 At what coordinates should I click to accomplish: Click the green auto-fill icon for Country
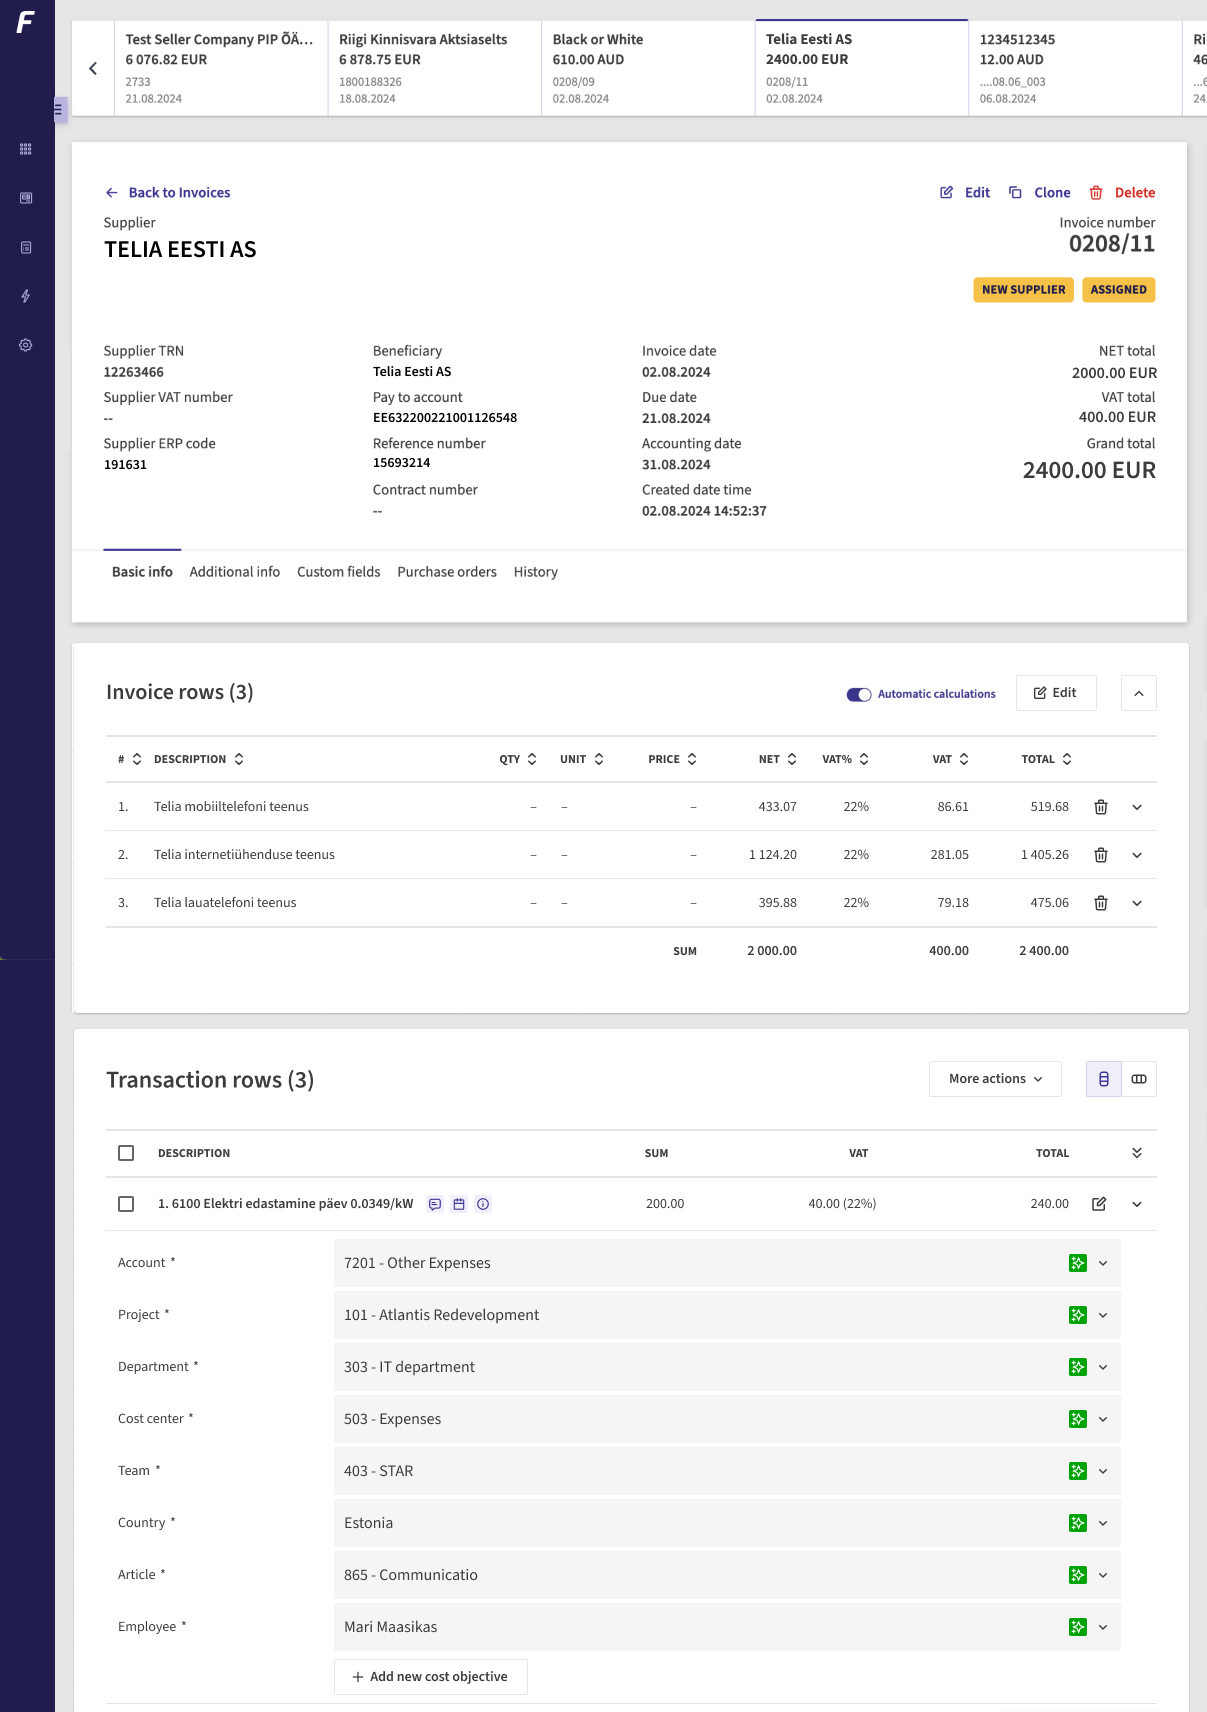pos(1078,1523)
